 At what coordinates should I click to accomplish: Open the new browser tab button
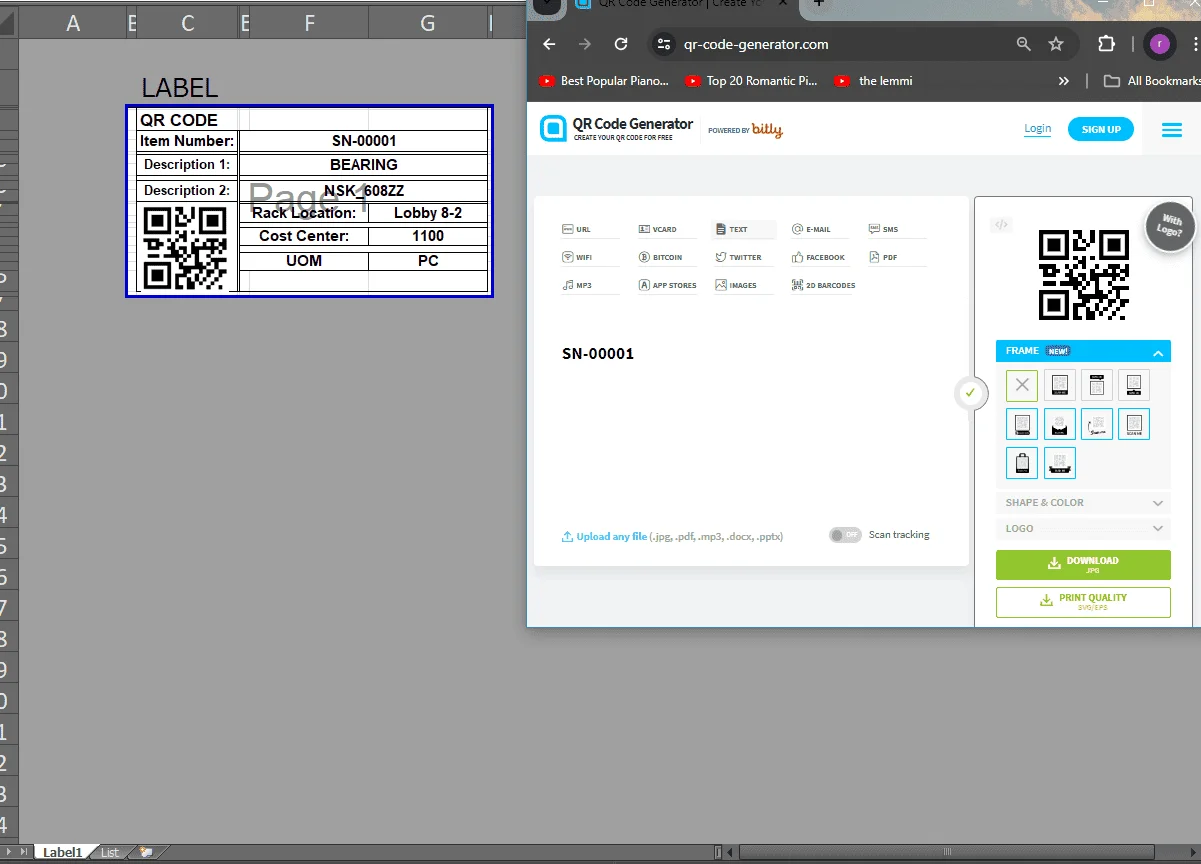click(820, 3)
